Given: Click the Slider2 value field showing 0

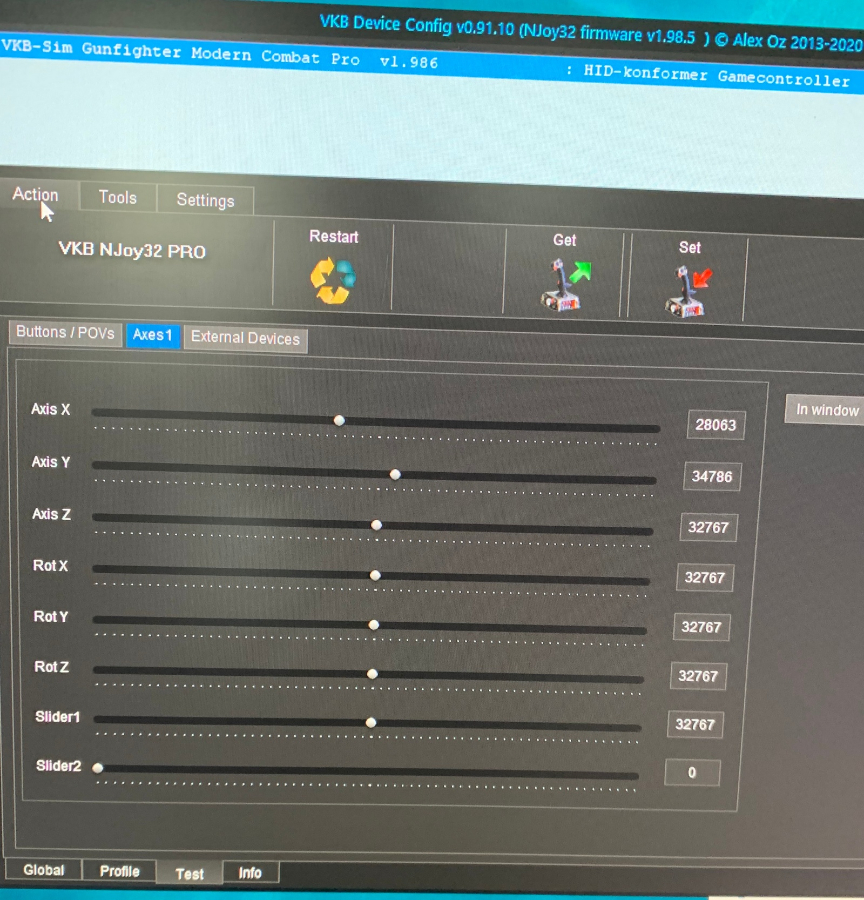Looking at the screenshot, I should coord(692,773).
